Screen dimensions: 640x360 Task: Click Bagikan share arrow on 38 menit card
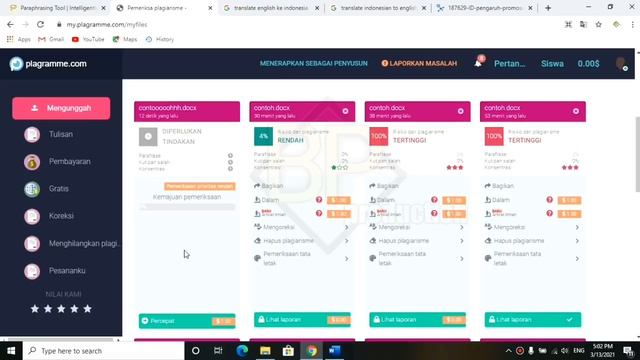pyautogui.click(x=372, y=186)
